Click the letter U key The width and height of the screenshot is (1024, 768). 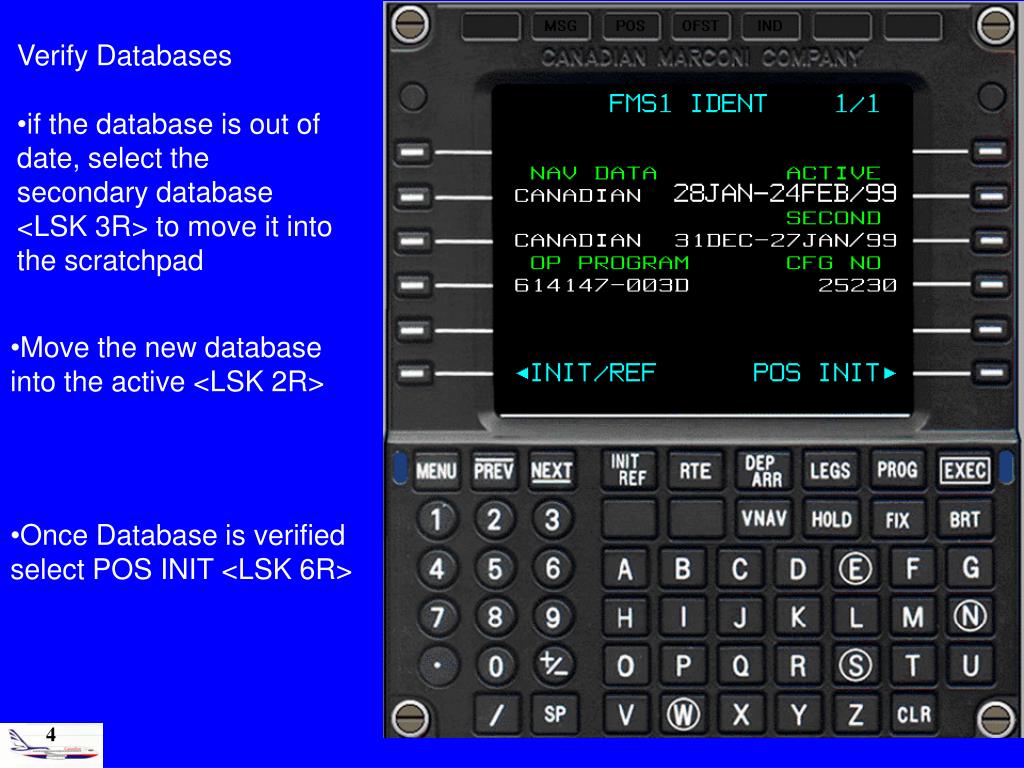pyautogui.click(x=970, y=665)
